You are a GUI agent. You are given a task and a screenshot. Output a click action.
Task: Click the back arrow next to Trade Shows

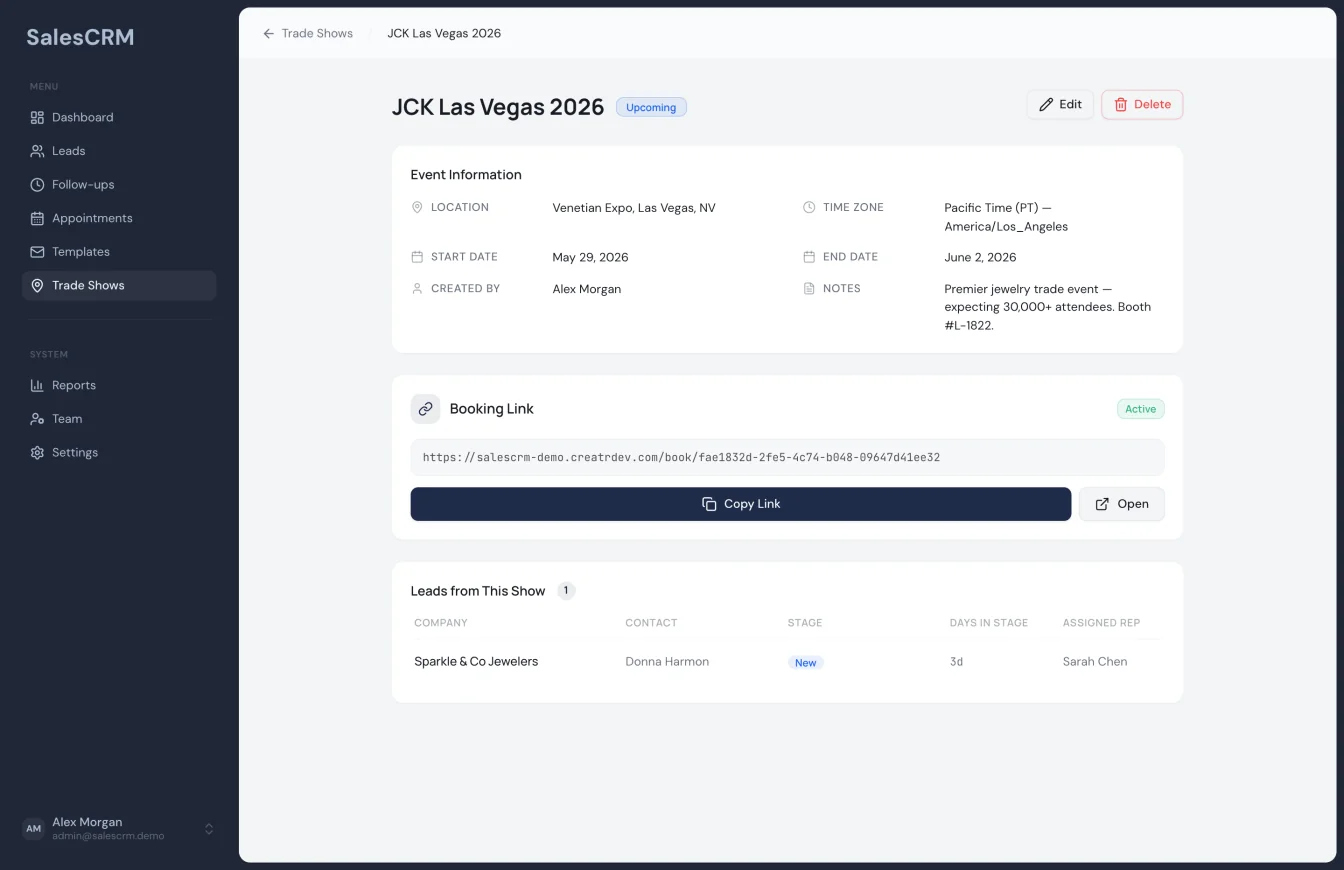pyautogui.click(x=267, y=33)
